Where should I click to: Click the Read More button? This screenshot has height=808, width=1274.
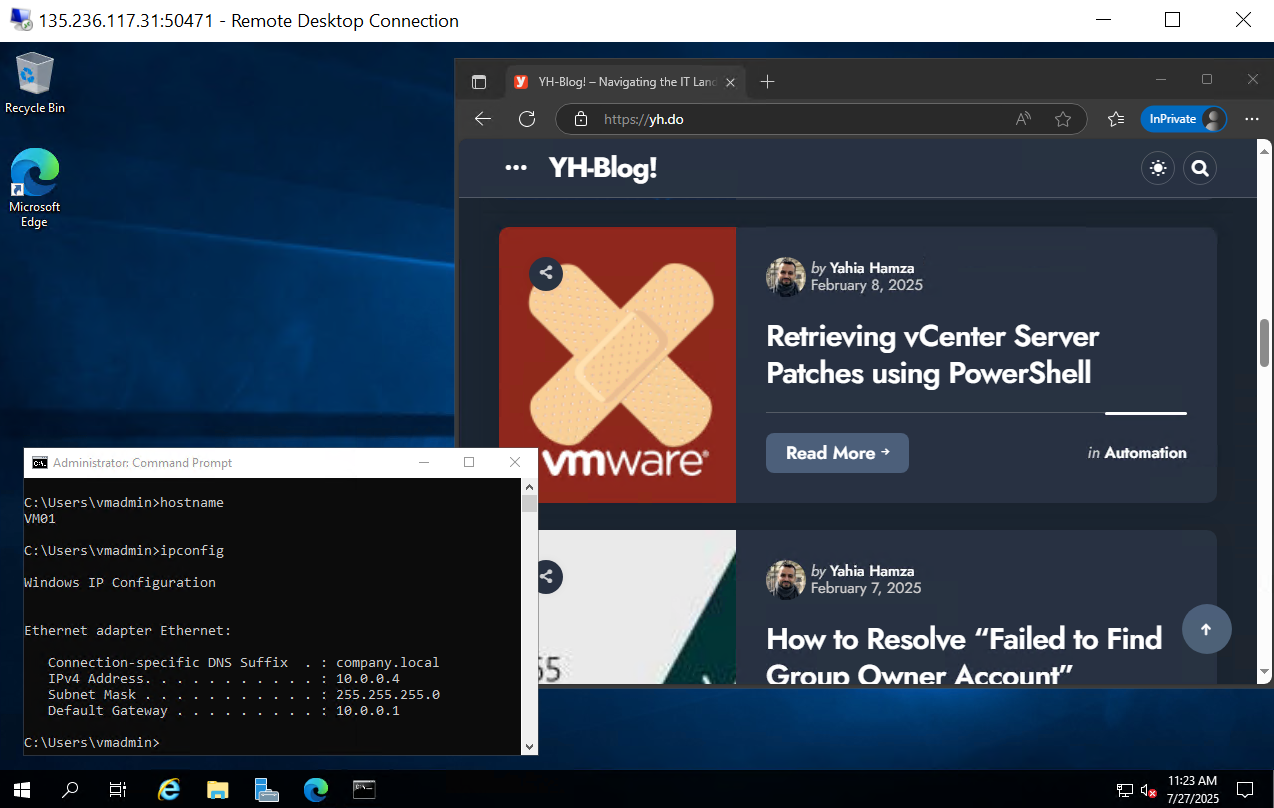coord(837,453)
